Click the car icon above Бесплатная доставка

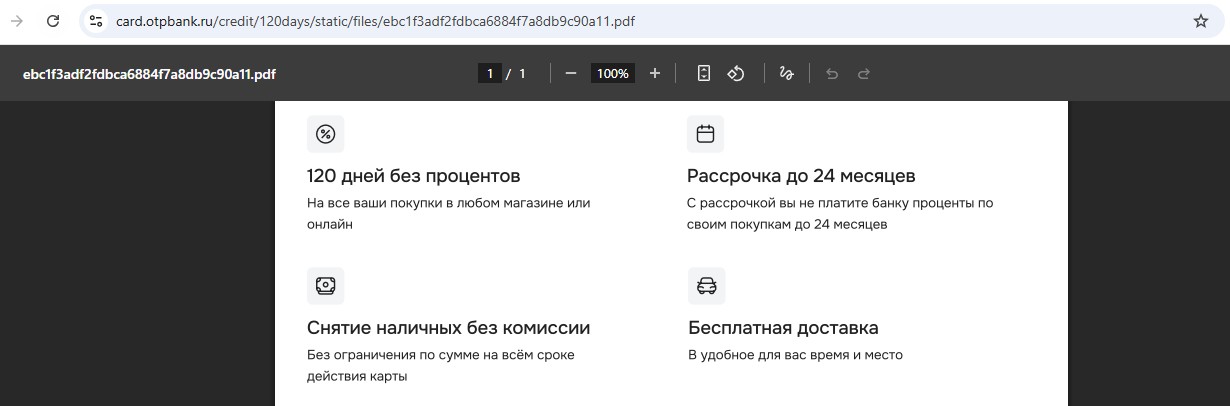click(706, 286)
